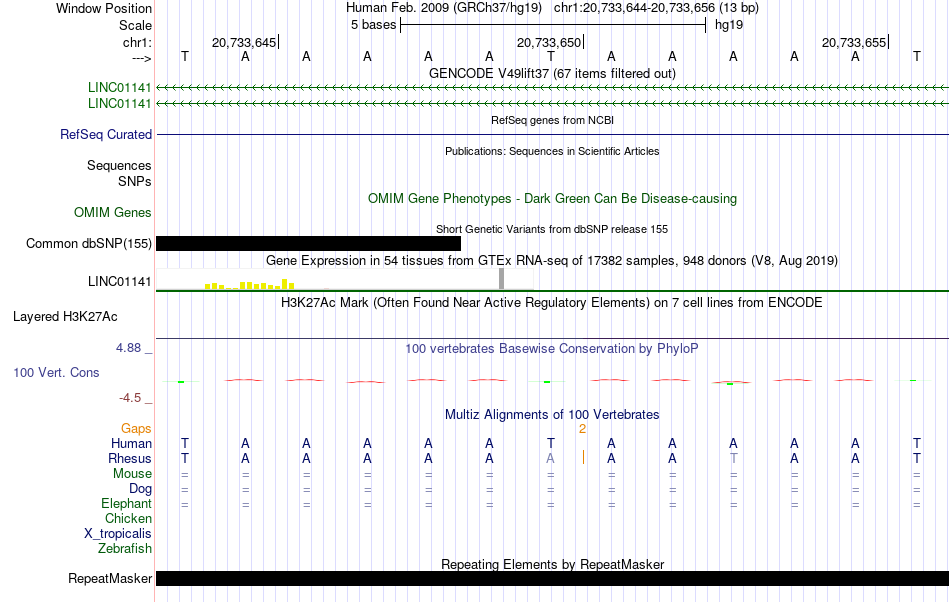Click the Common dbSNP(155) black variant bar
The height and width of the screenshot is (602, 950).
[308, 243]
